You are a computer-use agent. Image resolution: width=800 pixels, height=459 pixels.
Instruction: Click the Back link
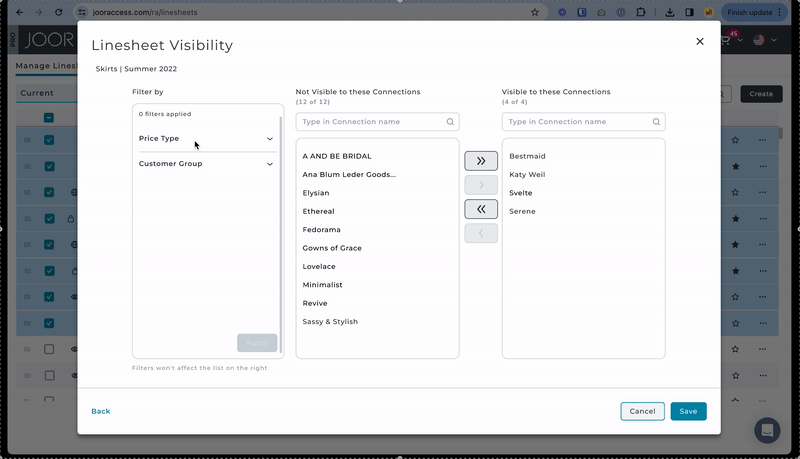point(101,411)
